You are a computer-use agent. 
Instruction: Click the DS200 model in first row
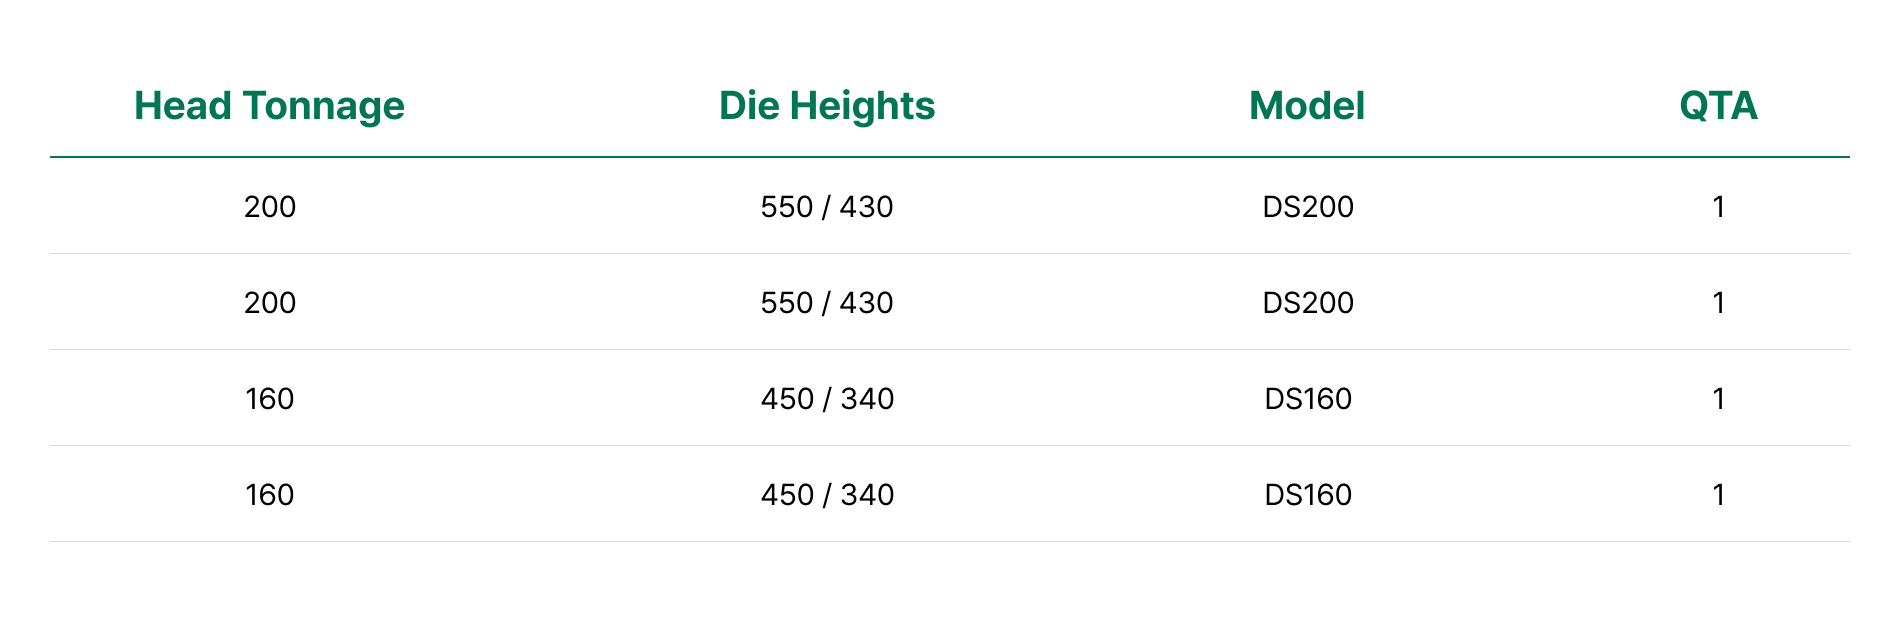(1308, 207)
